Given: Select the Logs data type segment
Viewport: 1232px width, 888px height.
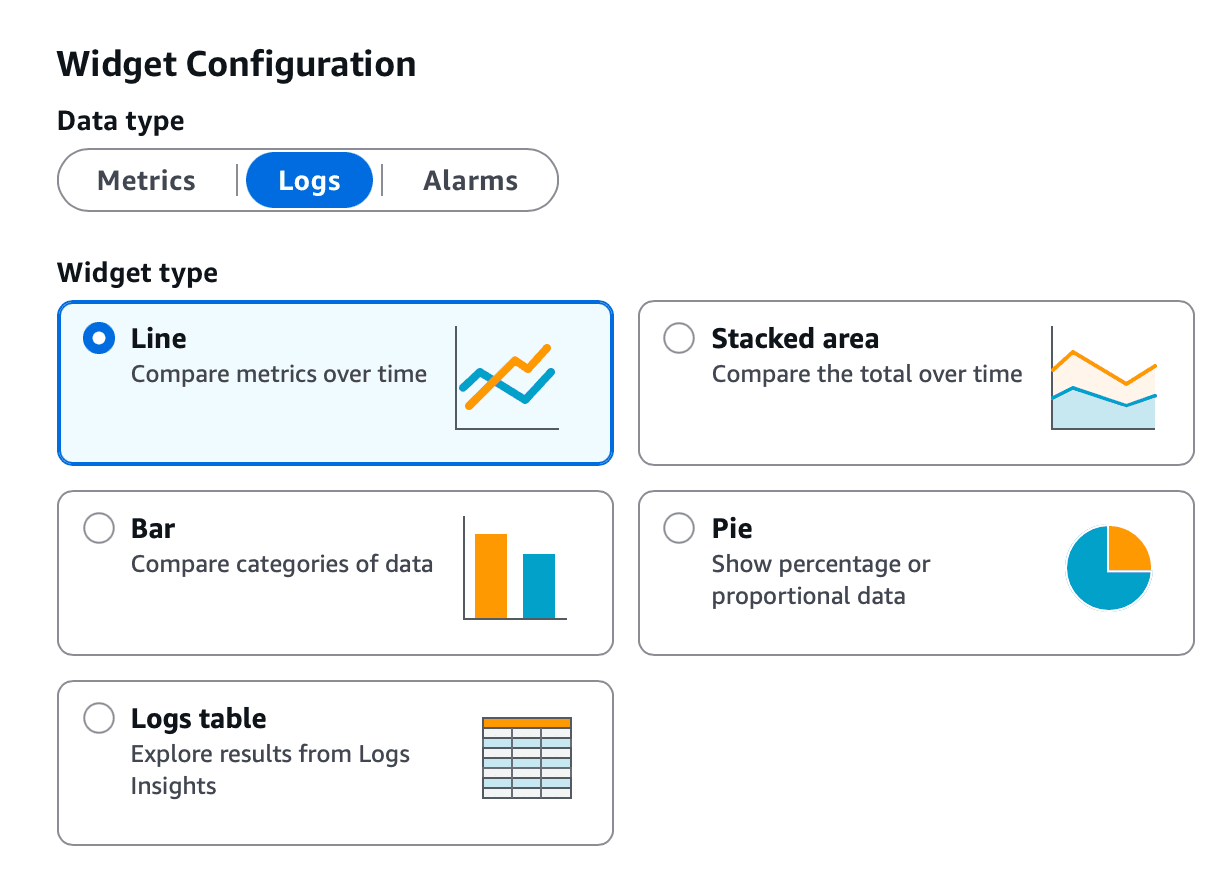Looking at the screenshot, I should tap(309, 180).
